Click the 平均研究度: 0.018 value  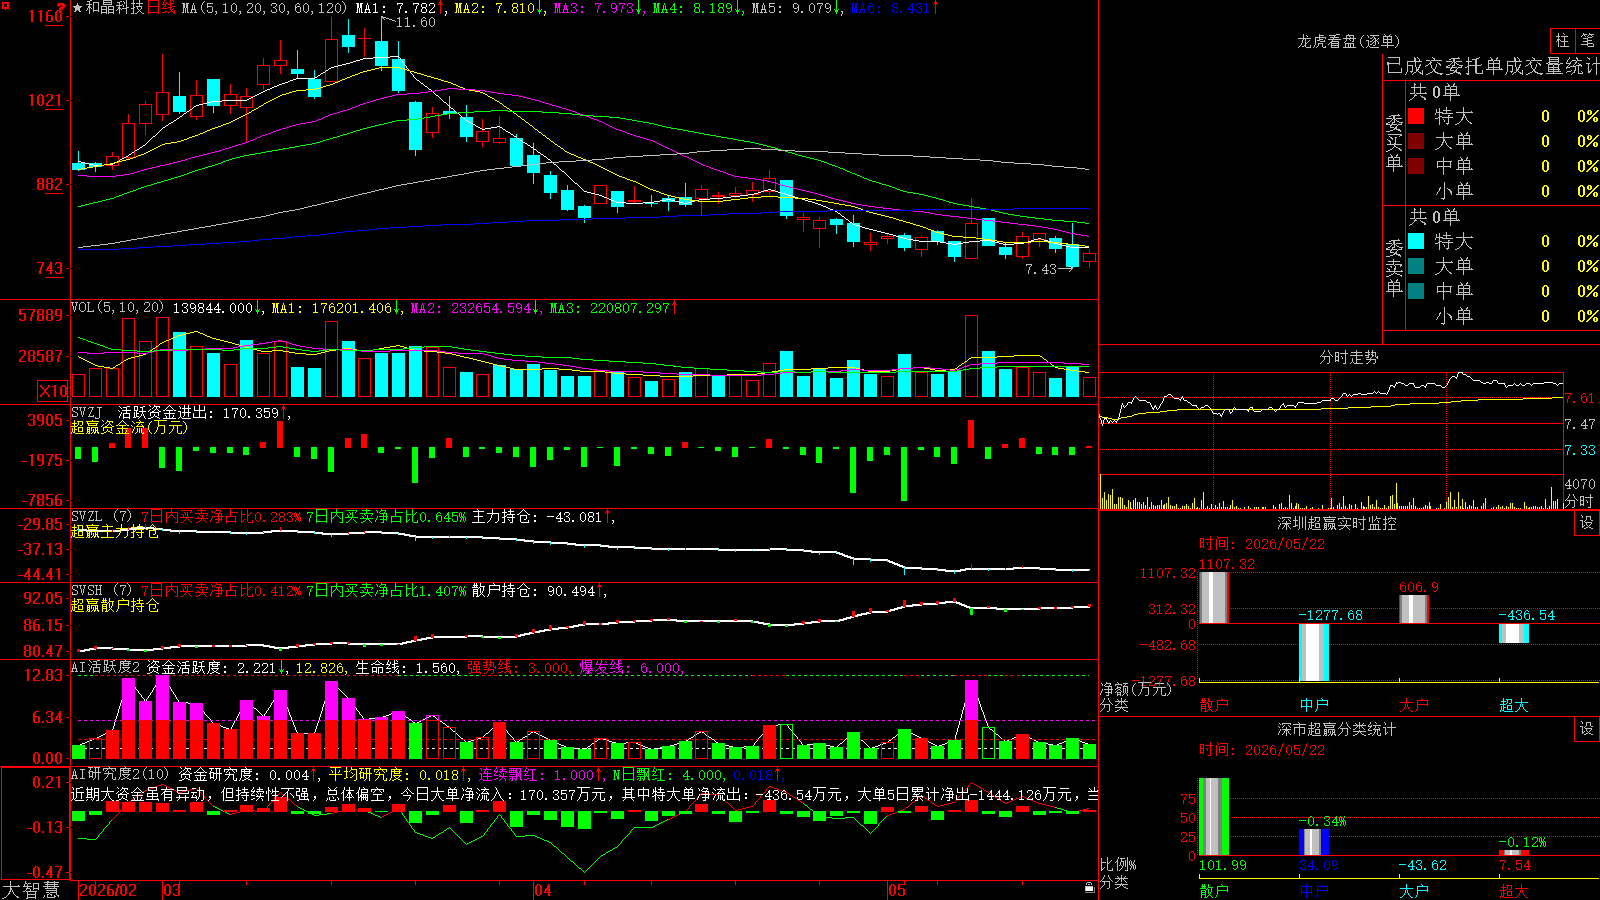394,774
